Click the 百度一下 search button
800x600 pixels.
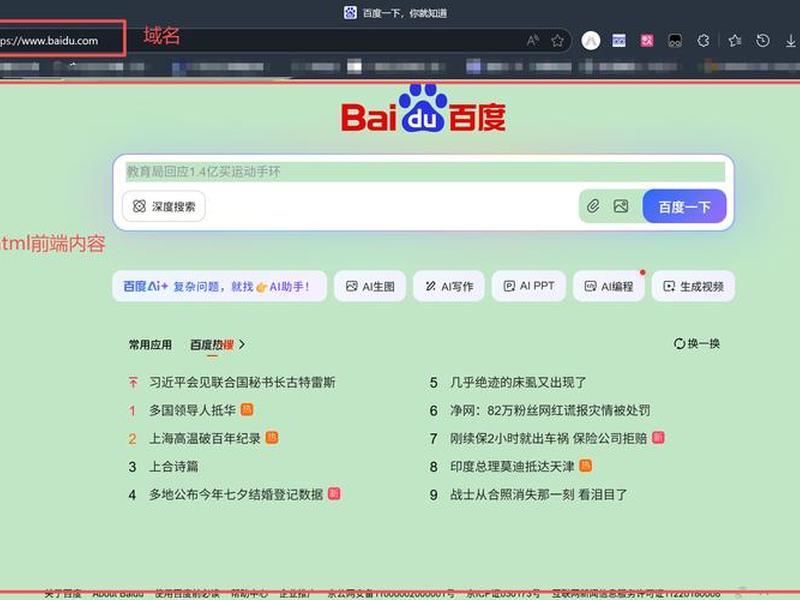pos(684,207)
